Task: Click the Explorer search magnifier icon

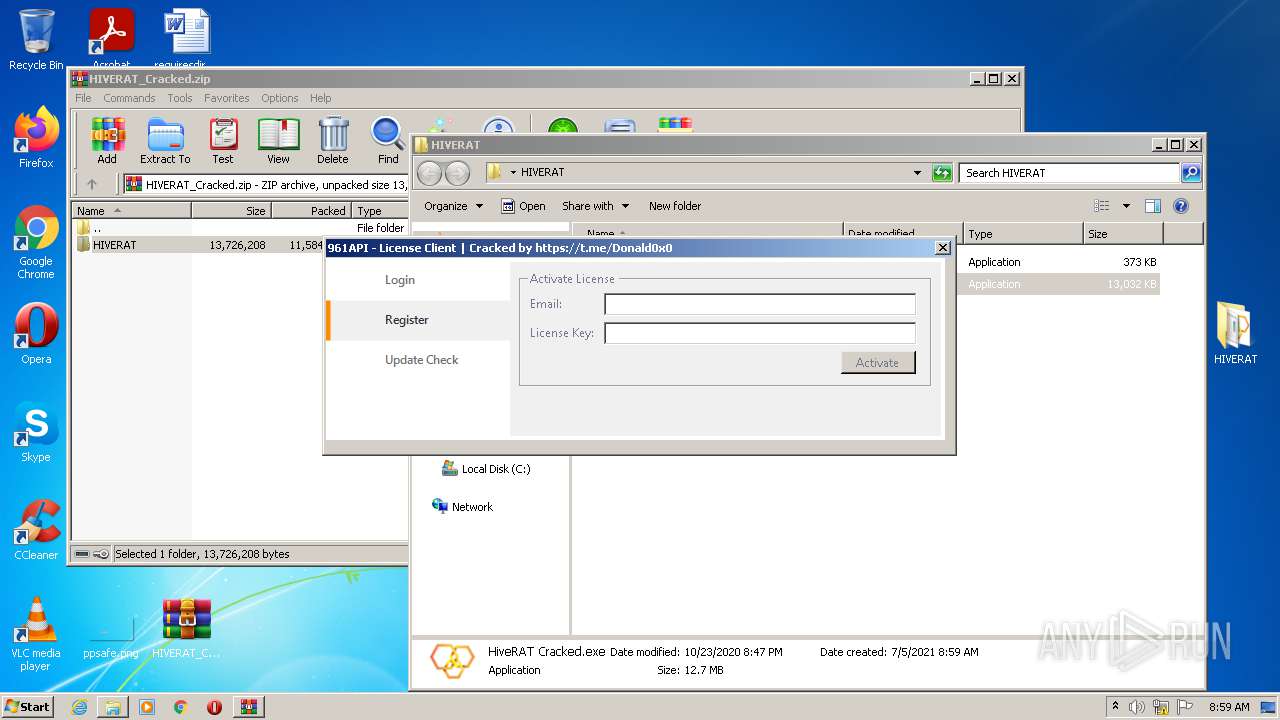Action: (x=1191, y=173)
